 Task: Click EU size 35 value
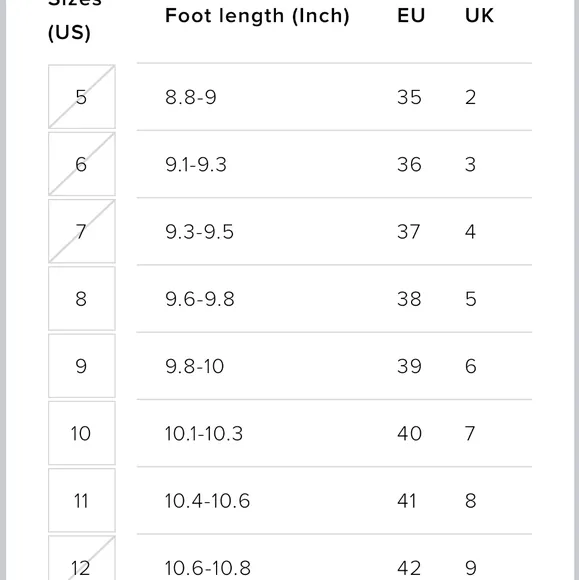click(409, 97)
